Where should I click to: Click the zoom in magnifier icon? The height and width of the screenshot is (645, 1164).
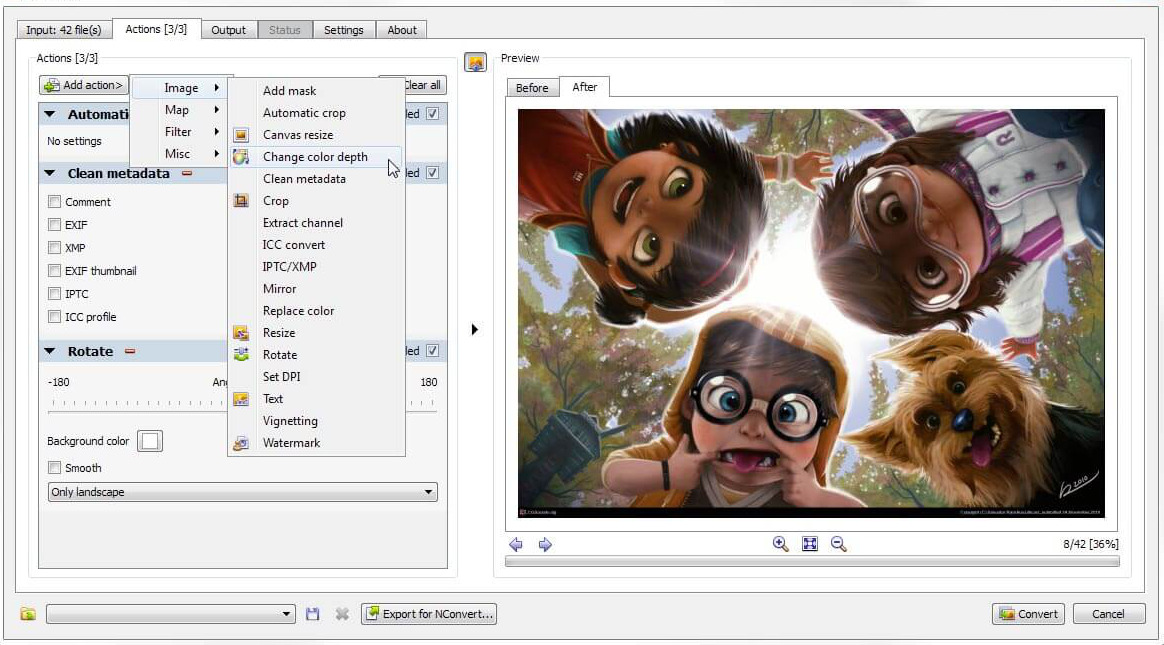(x=780, y=544)
